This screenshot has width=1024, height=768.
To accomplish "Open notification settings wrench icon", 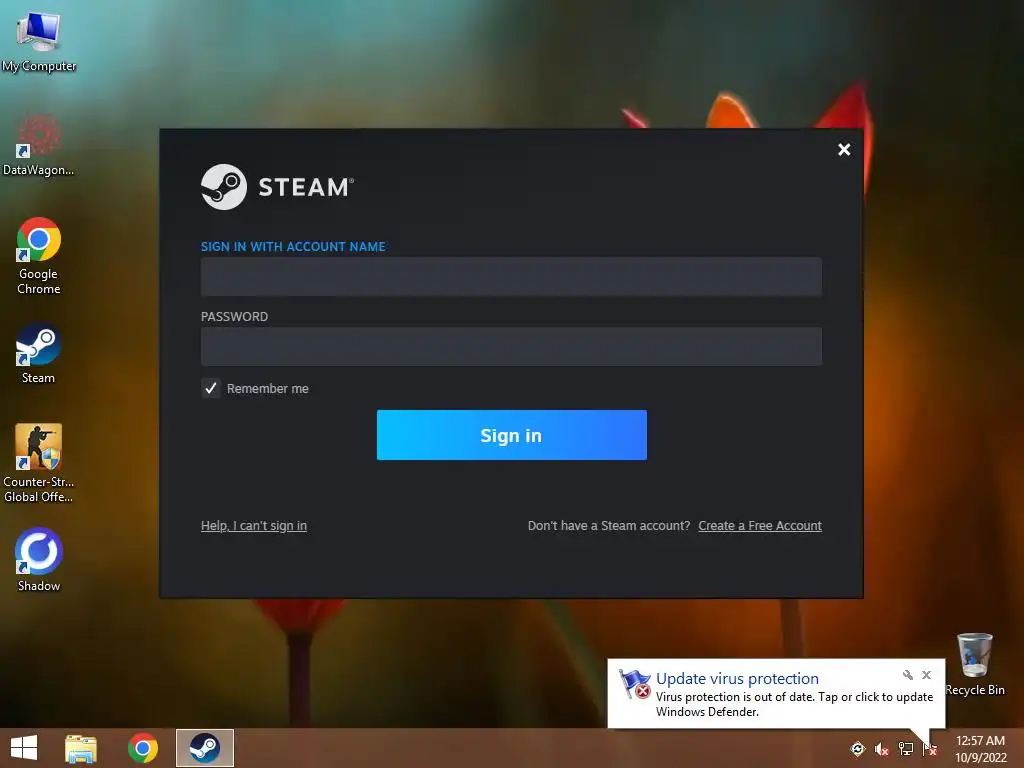I will click(908, 675).
